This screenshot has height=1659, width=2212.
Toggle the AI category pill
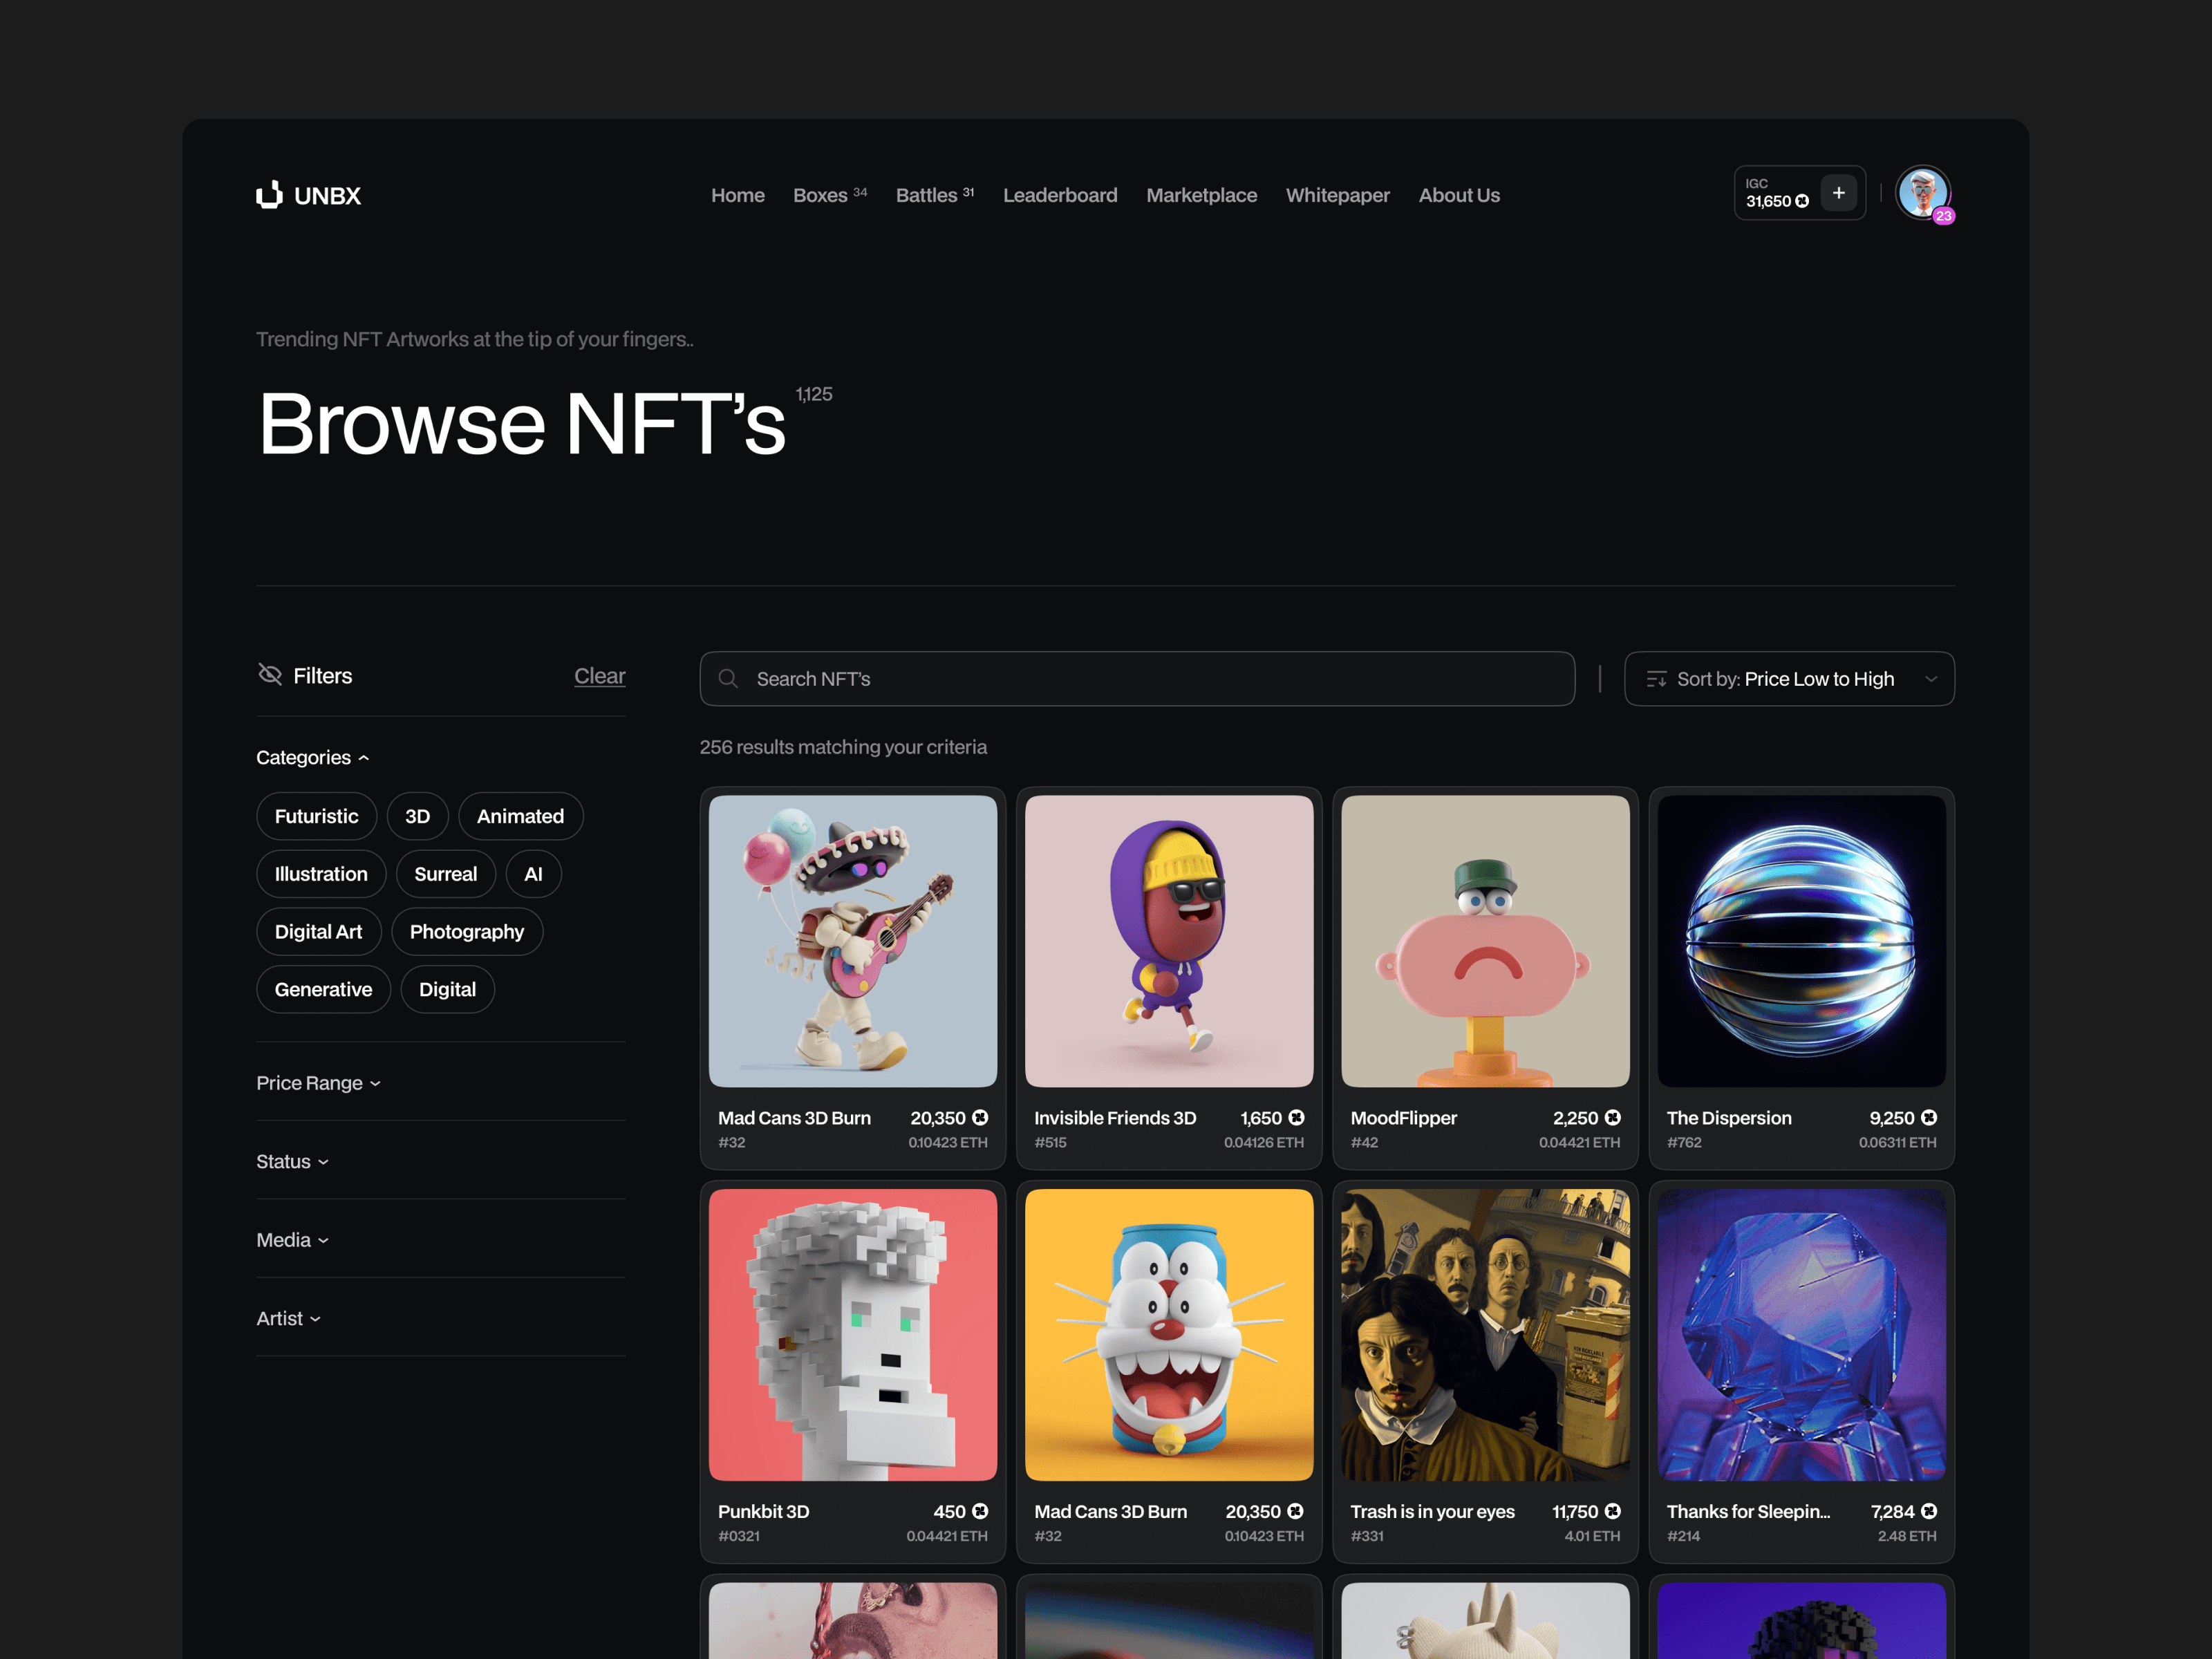click(533, 873)
